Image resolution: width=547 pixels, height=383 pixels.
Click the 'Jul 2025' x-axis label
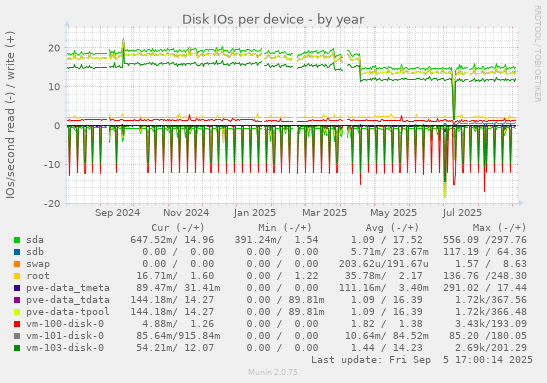pos(462,213)
